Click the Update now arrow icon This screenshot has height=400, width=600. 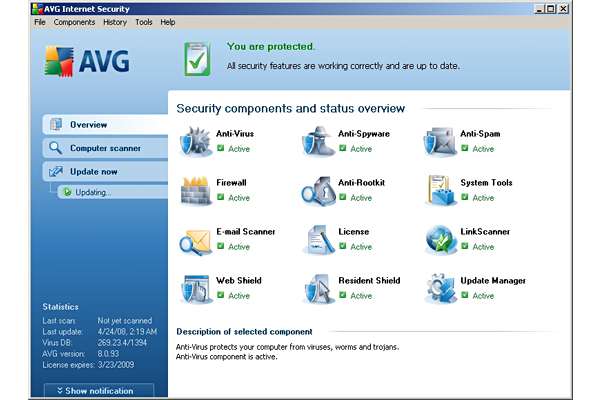point(56,171)
